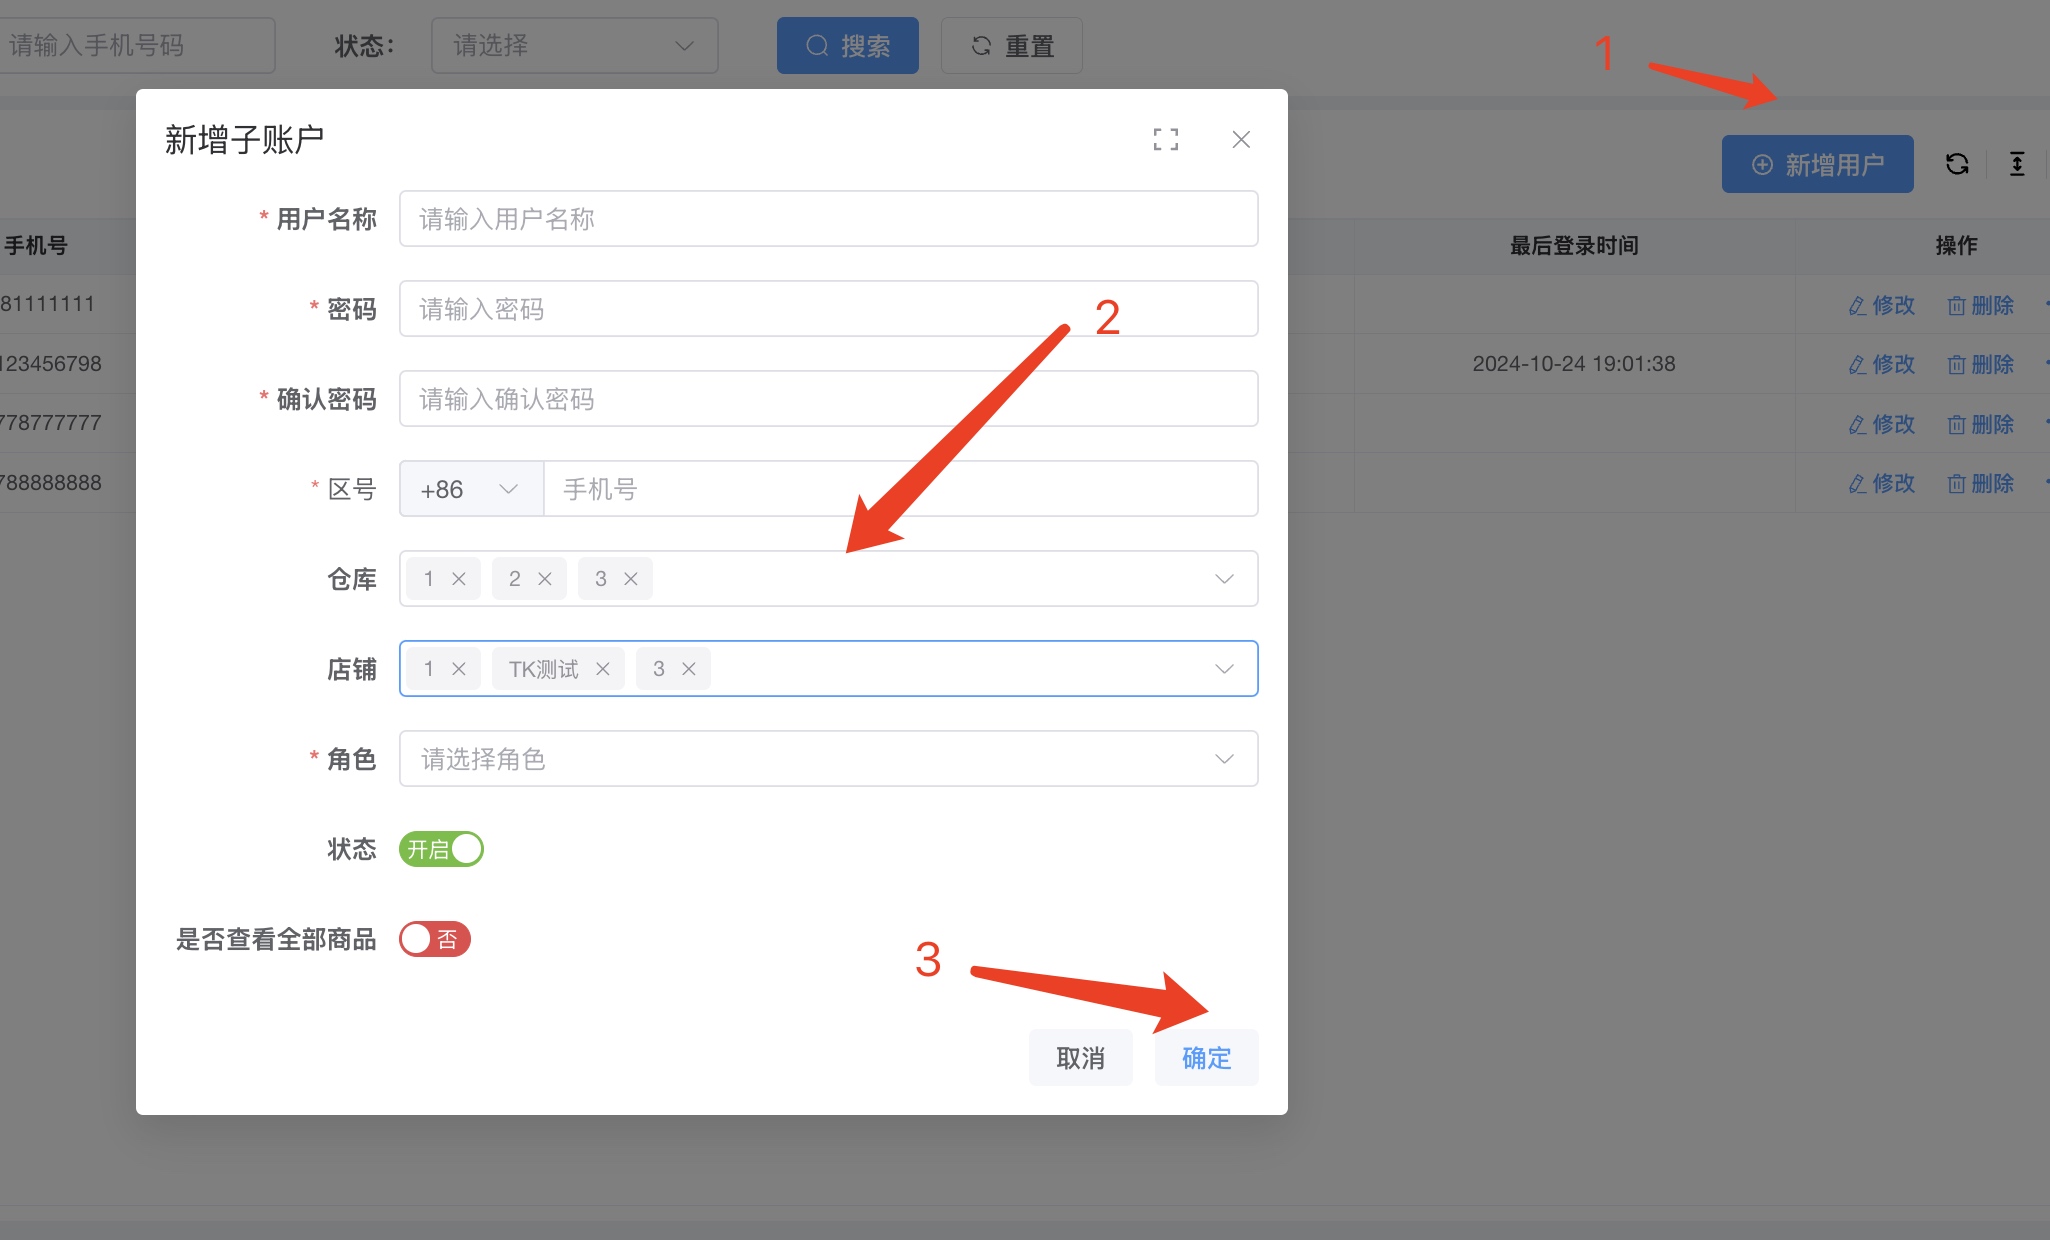Viewport: 2050px width, 1240px height.
Task: Expand the 店铺 multi-select arrow
Action: click(x=1224, y=669)
